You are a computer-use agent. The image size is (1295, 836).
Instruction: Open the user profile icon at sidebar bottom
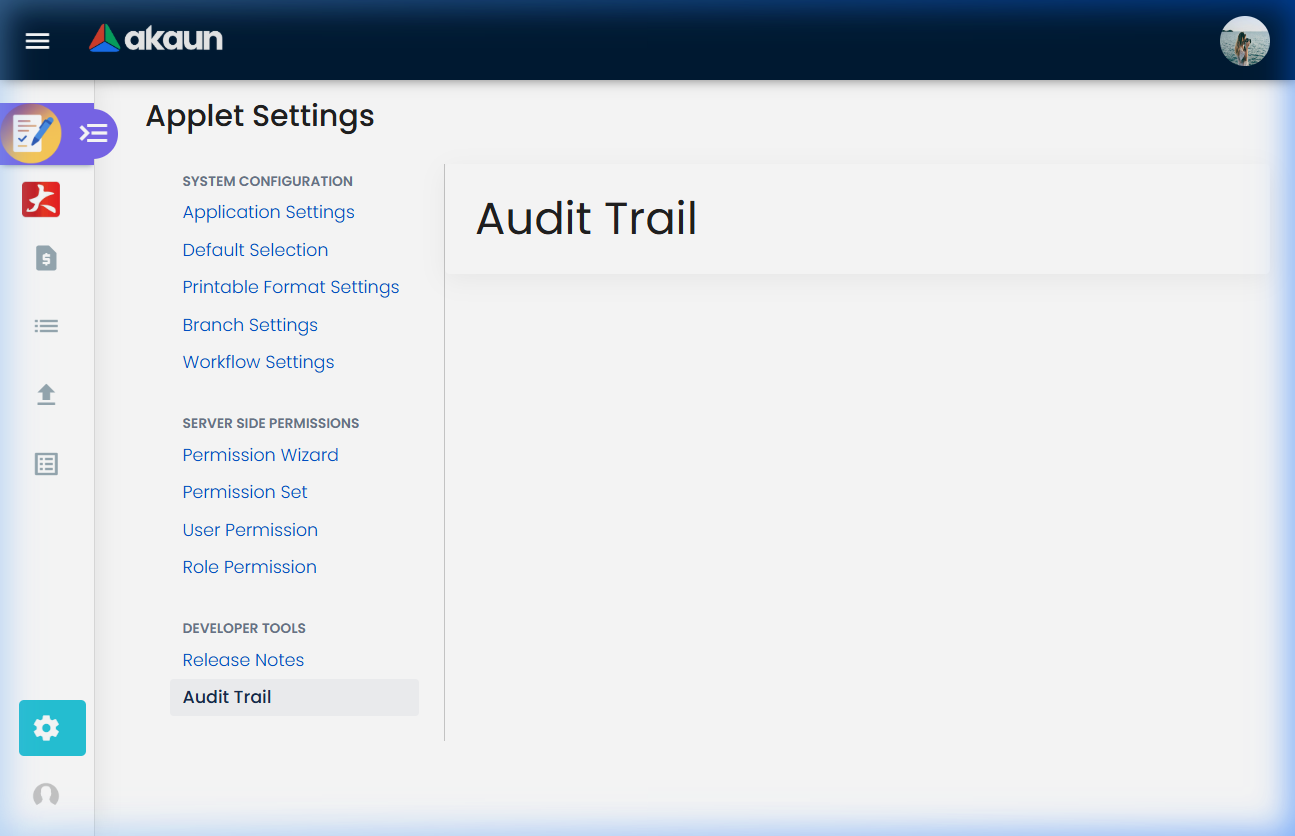coord(45,794)
